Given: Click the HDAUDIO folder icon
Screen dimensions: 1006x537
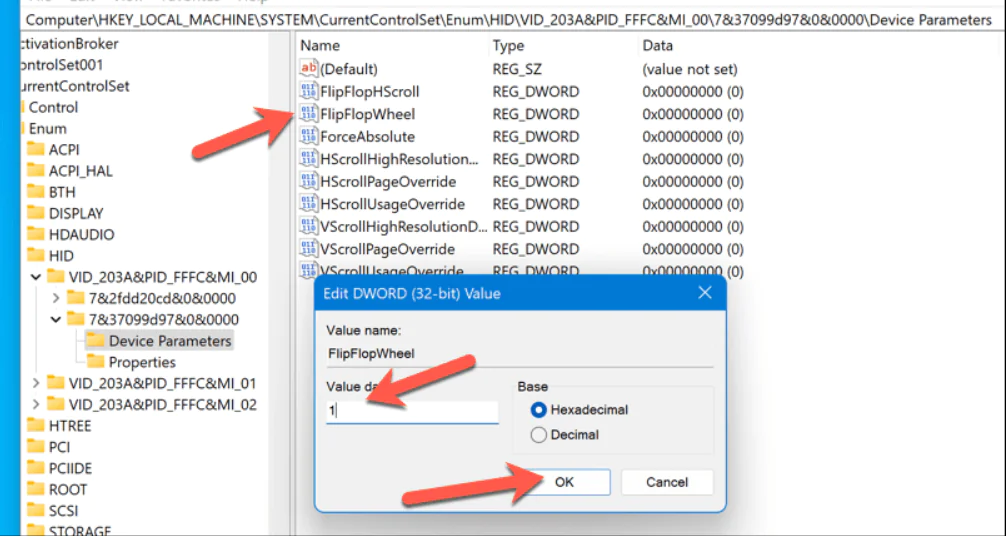Looking at the screenshot, I should coord(36,234).
